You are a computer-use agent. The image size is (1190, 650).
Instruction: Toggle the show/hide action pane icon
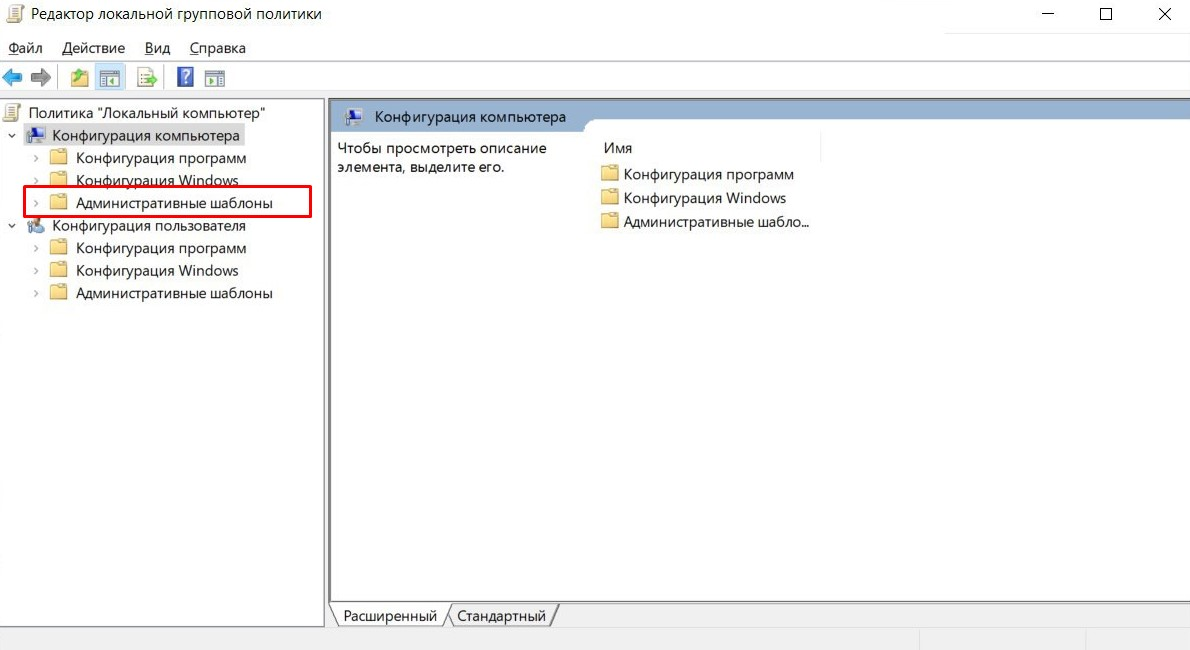[215, 77]
